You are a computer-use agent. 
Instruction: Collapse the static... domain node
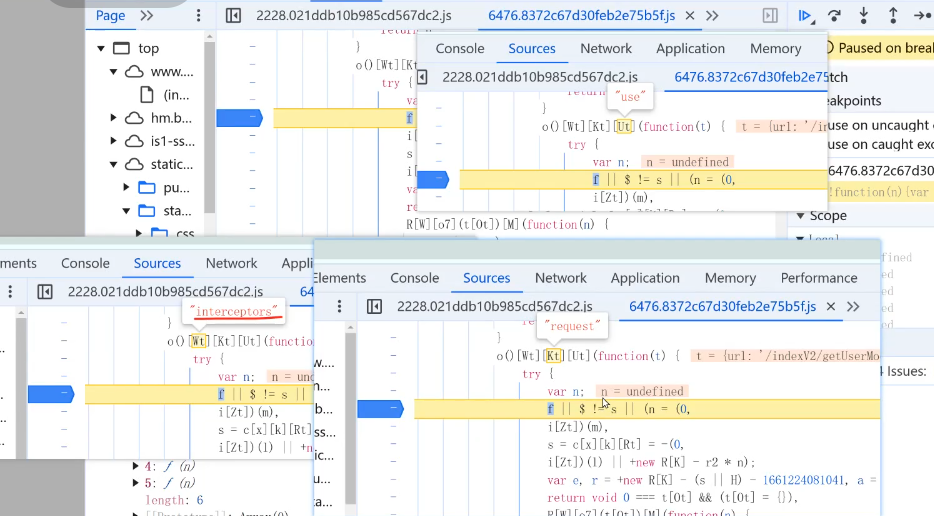pyautogui.click(x=113, y=164)
